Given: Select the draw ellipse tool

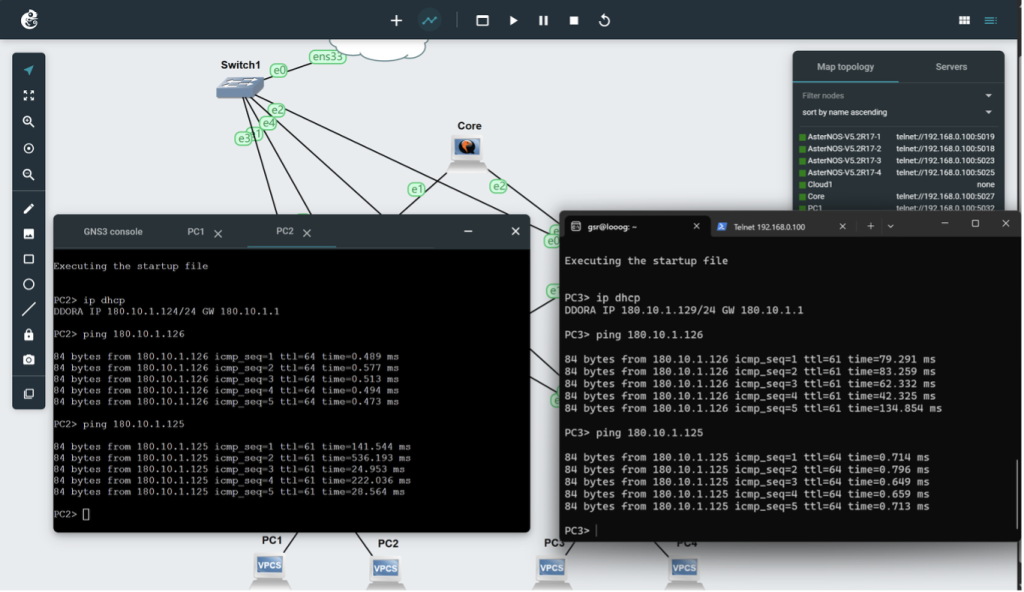Looking at the screenshot, I should (x=29, y=284).
